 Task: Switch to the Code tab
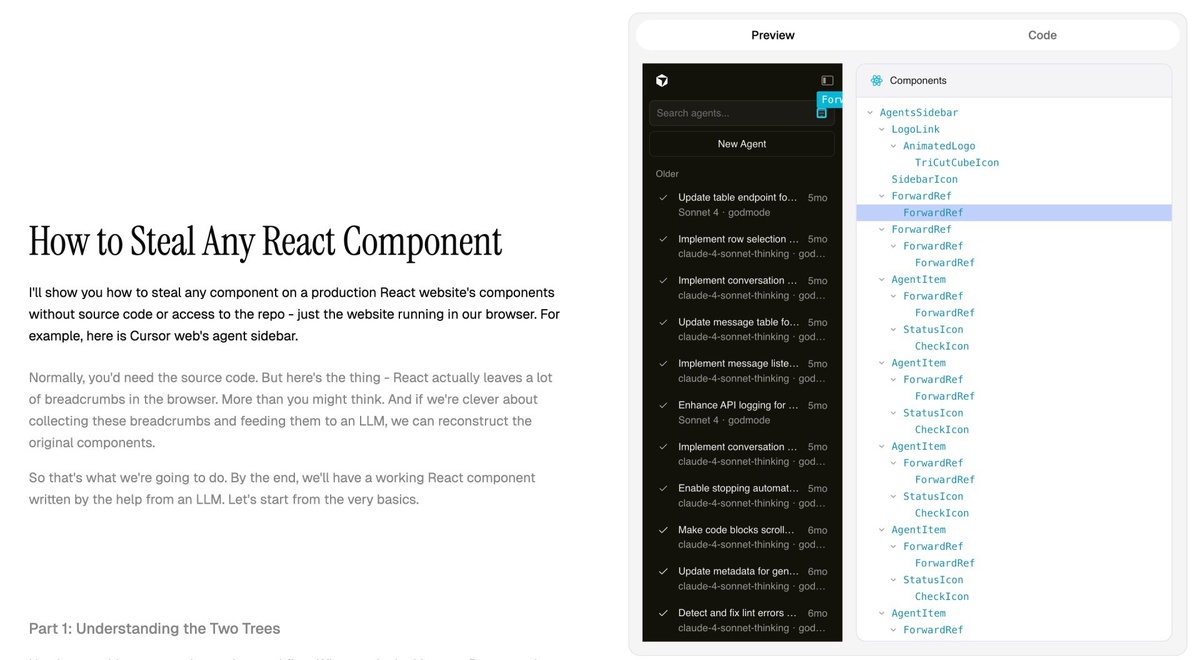pos(1042,35)
